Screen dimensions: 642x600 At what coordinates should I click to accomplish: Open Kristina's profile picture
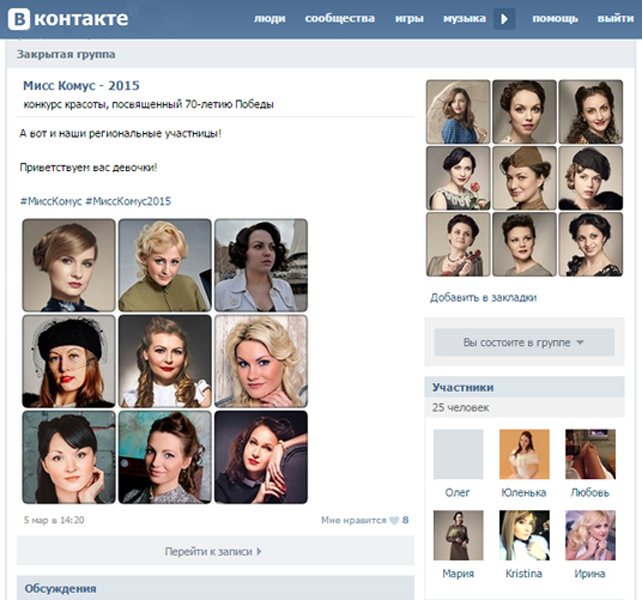(x=524, y=535)
